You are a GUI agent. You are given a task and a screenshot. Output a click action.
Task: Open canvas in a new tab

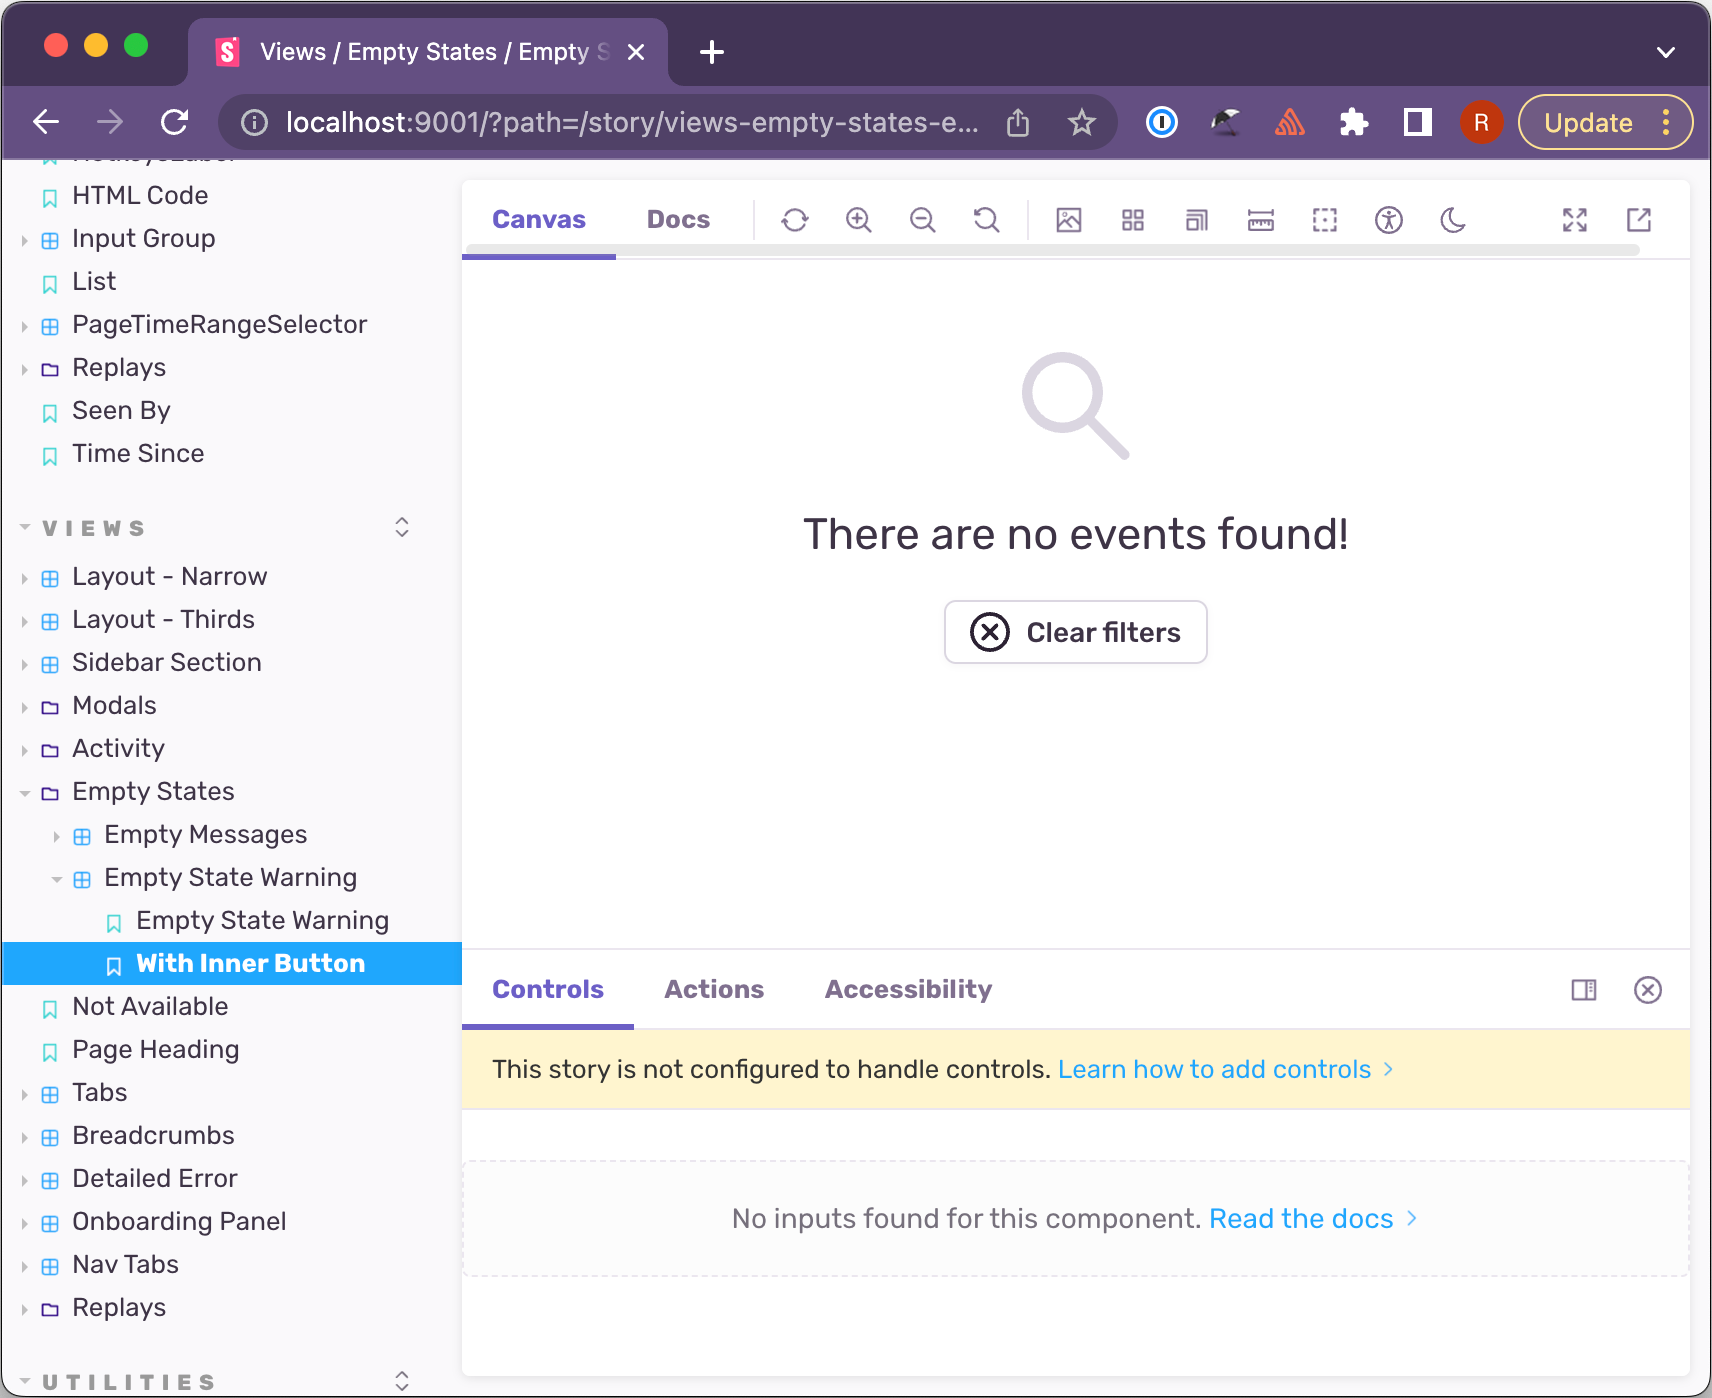tap(1639, 220)
